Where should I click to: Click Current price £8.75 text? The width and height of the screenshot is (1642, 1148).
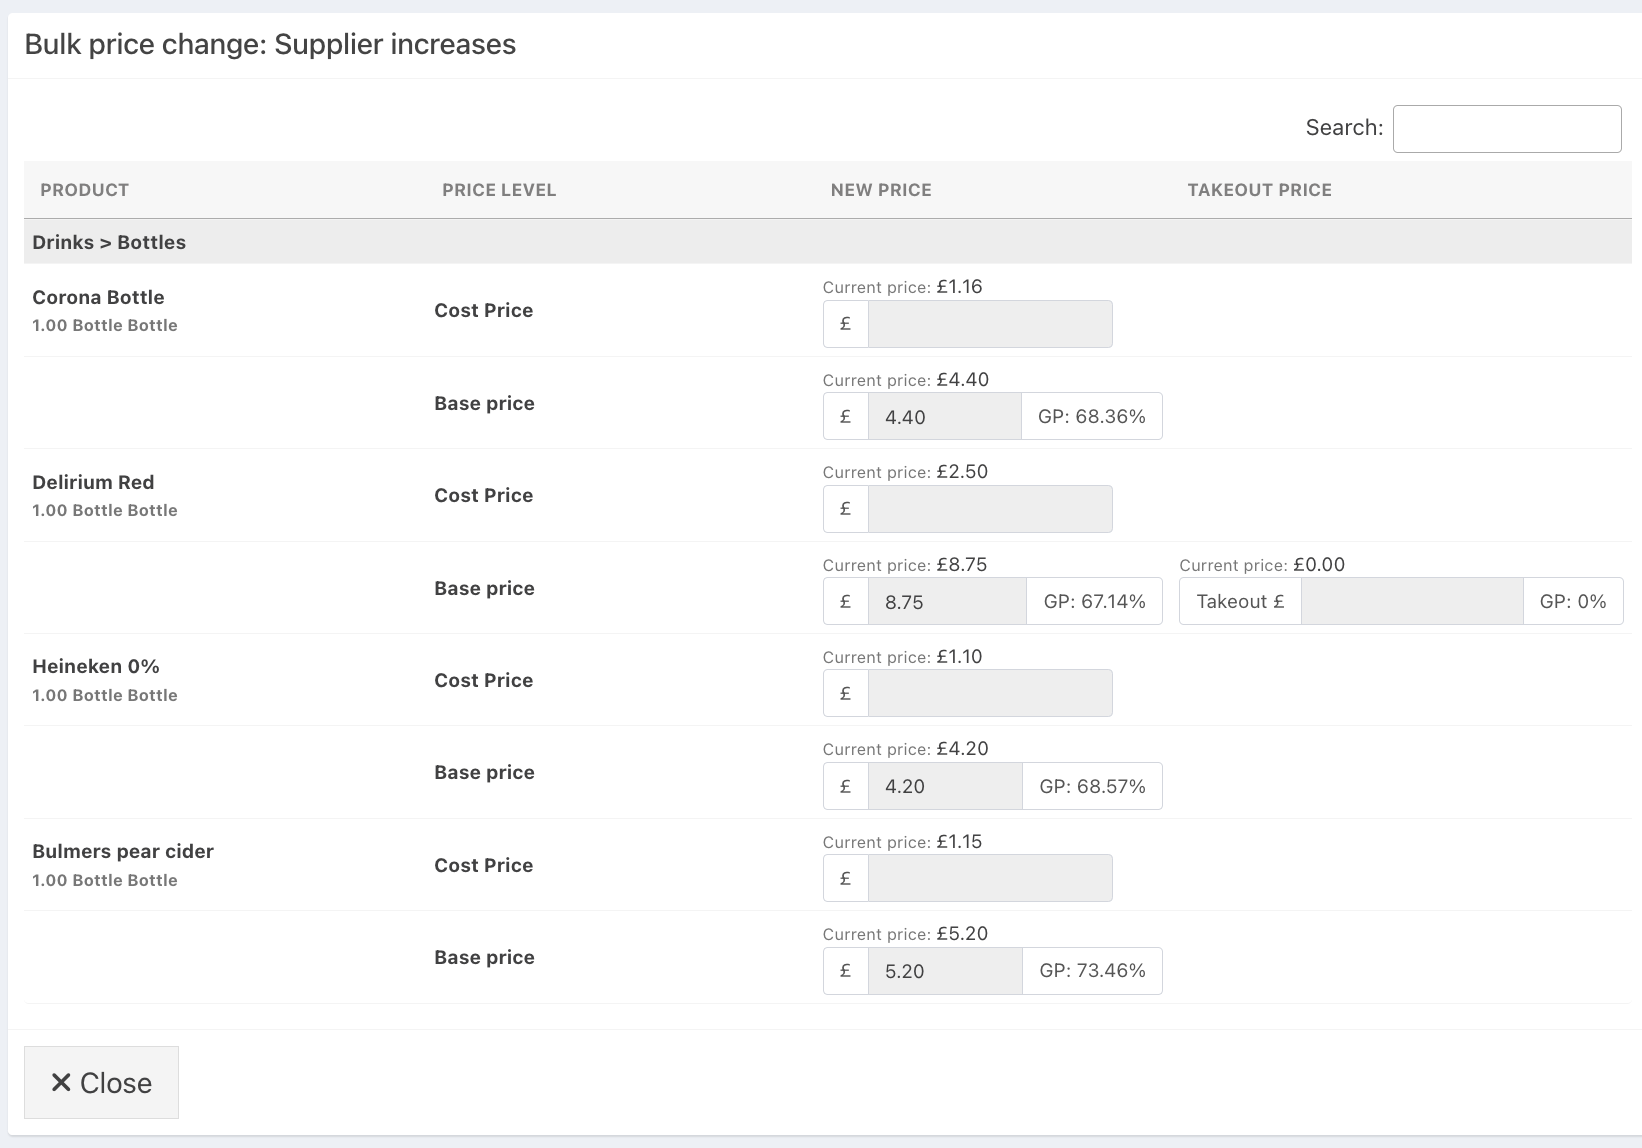(x=905, y=565)
